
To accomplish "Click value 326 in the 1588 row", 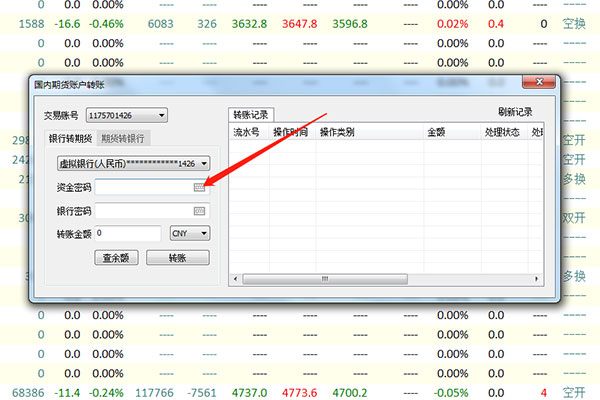I will coord(207,24).
